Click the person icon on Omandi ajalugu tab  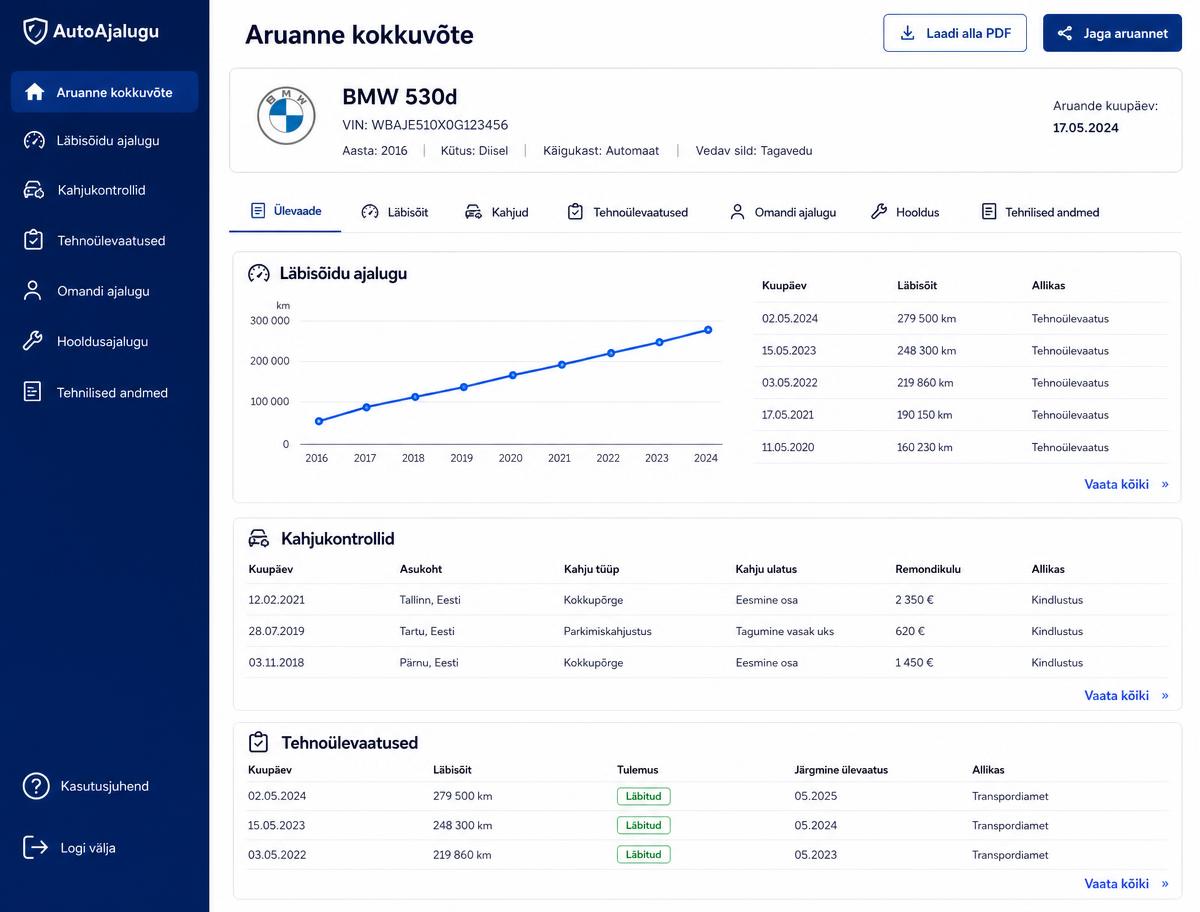[737, 212]
